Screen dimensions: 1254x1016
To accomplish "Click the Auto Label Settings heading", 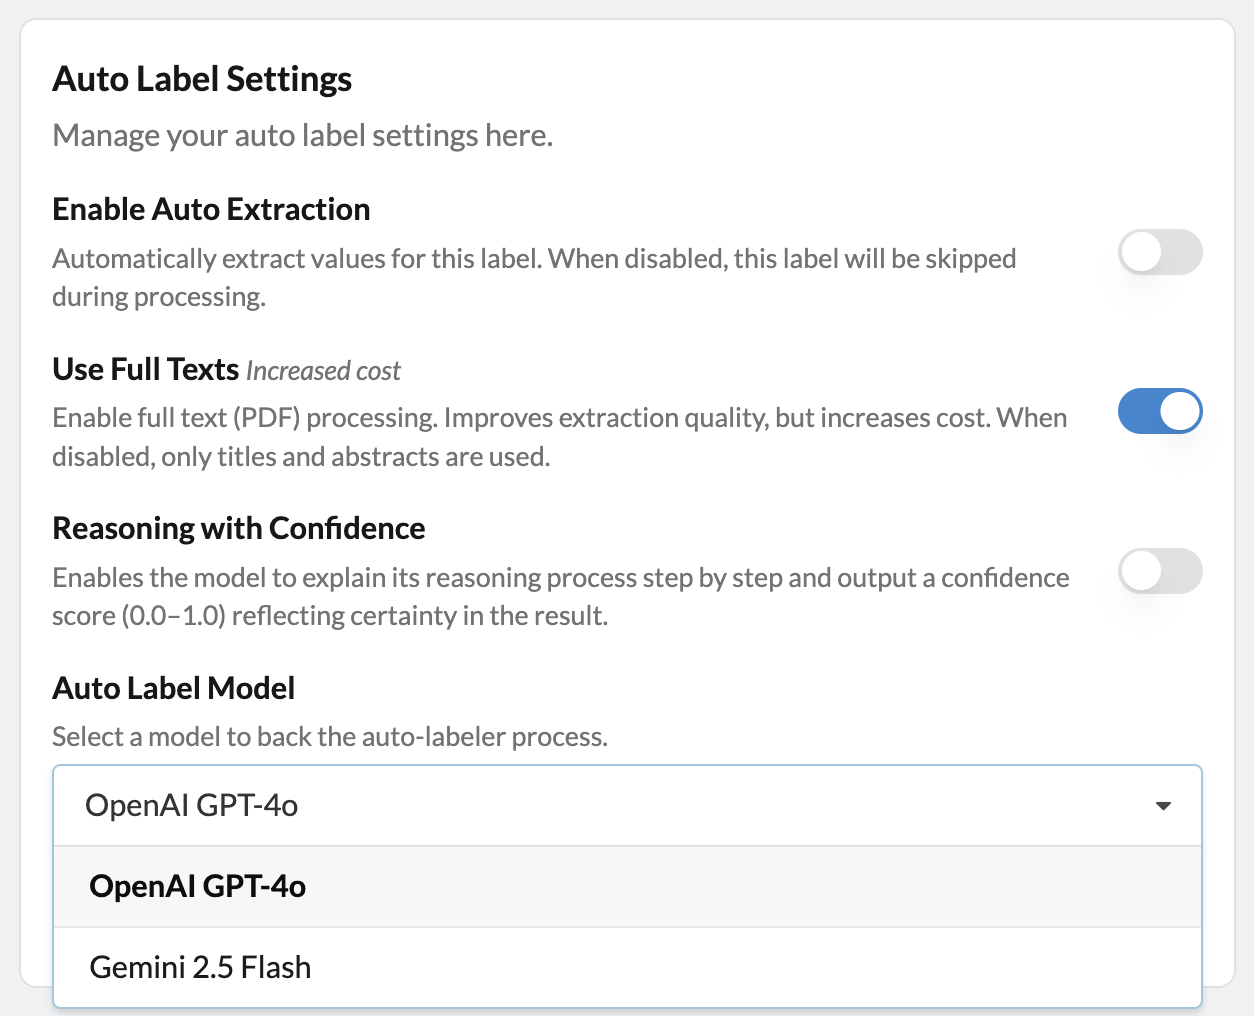I will (x=202, y=79).
